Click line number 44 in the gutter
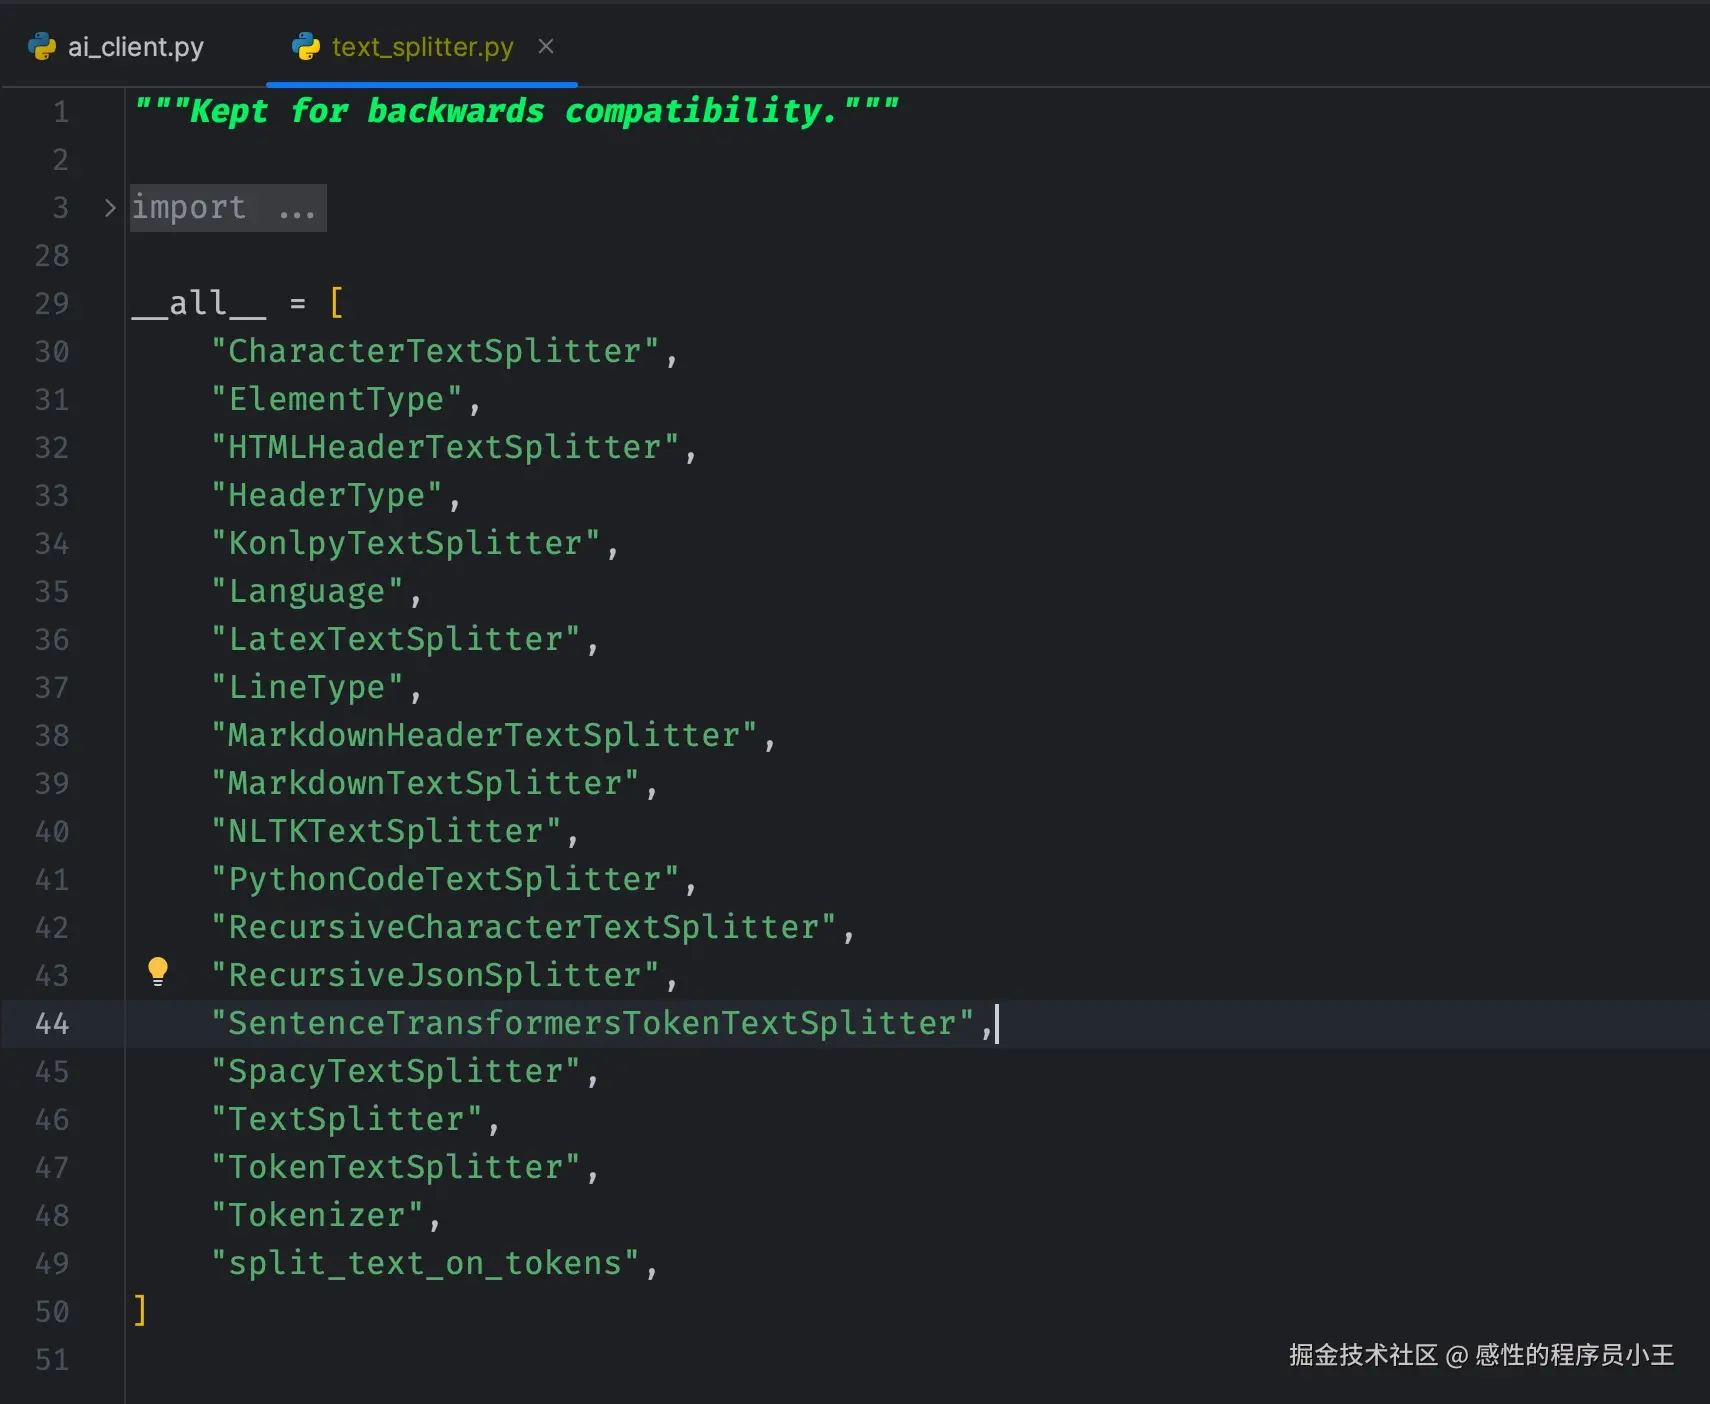Image resolution: width=1710 pixels, height=1404 pixels. (52, 1023)
